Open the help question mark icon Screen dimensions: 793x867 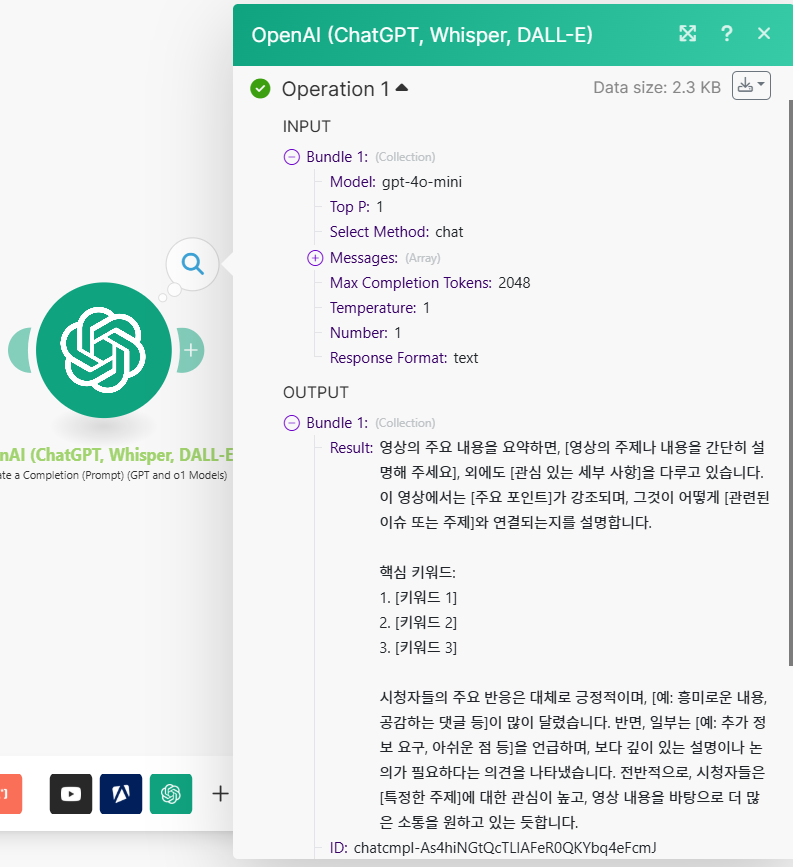coord(727,34)
